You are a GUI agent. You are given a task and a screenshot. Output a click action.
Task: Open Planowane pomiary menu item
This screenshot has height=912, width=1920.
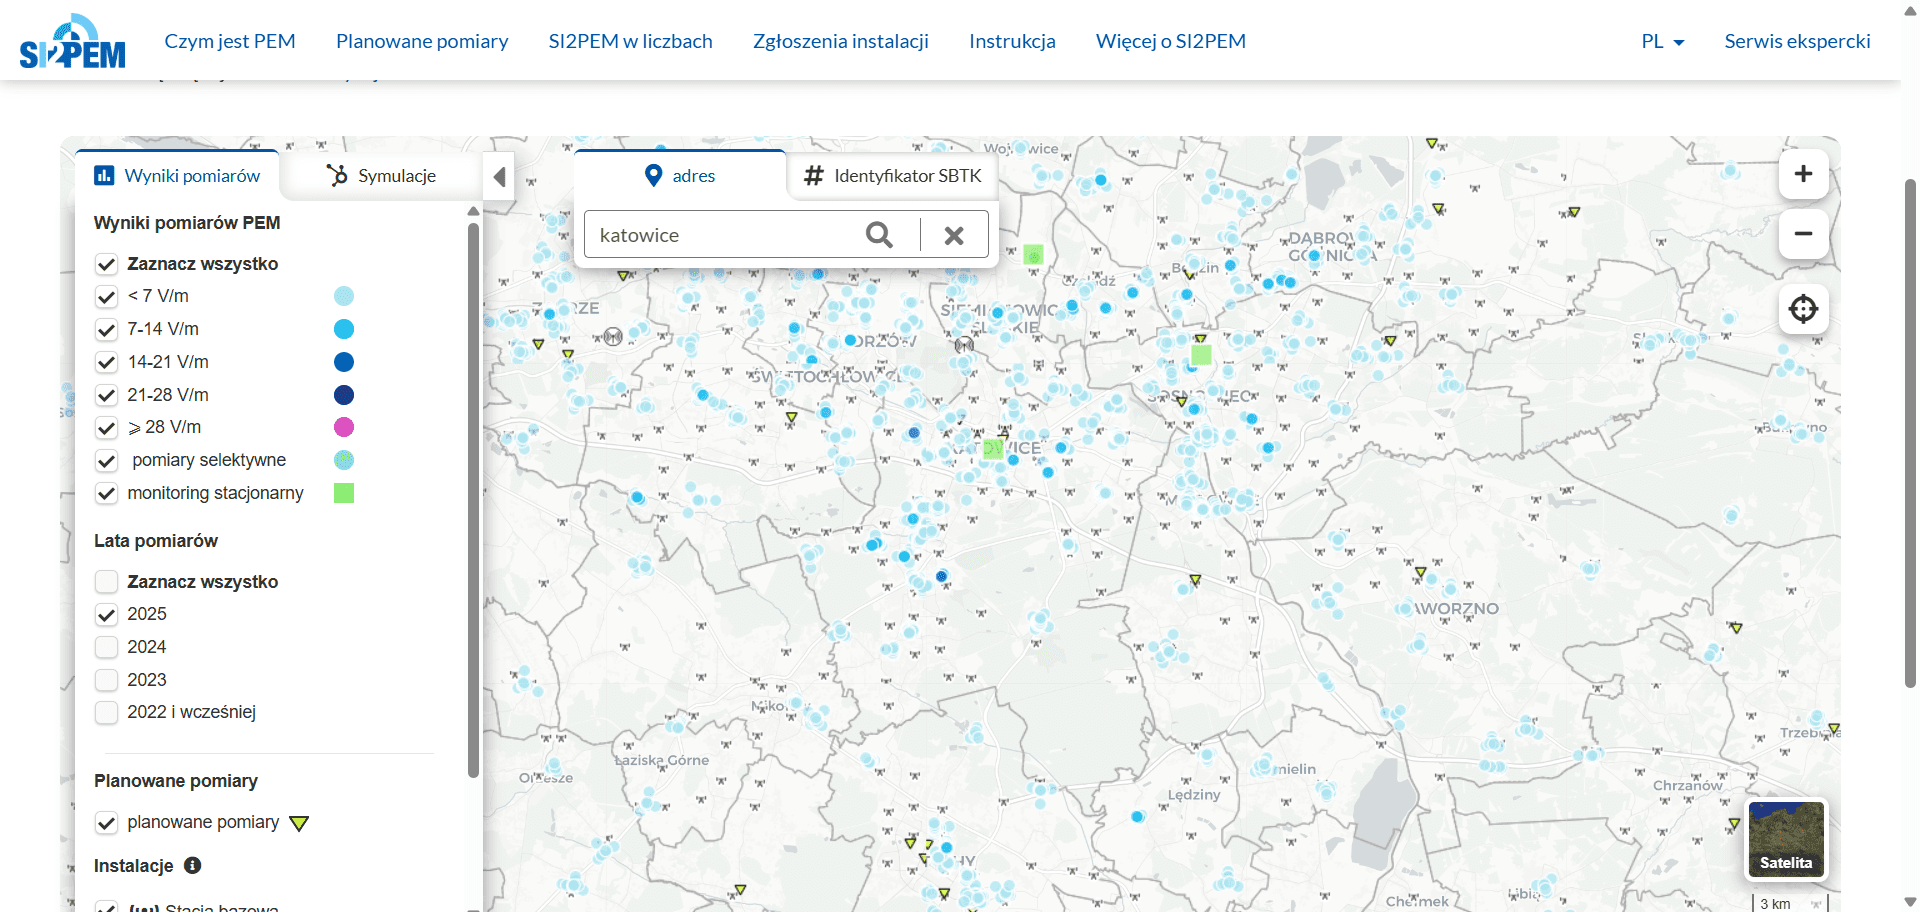422,41
